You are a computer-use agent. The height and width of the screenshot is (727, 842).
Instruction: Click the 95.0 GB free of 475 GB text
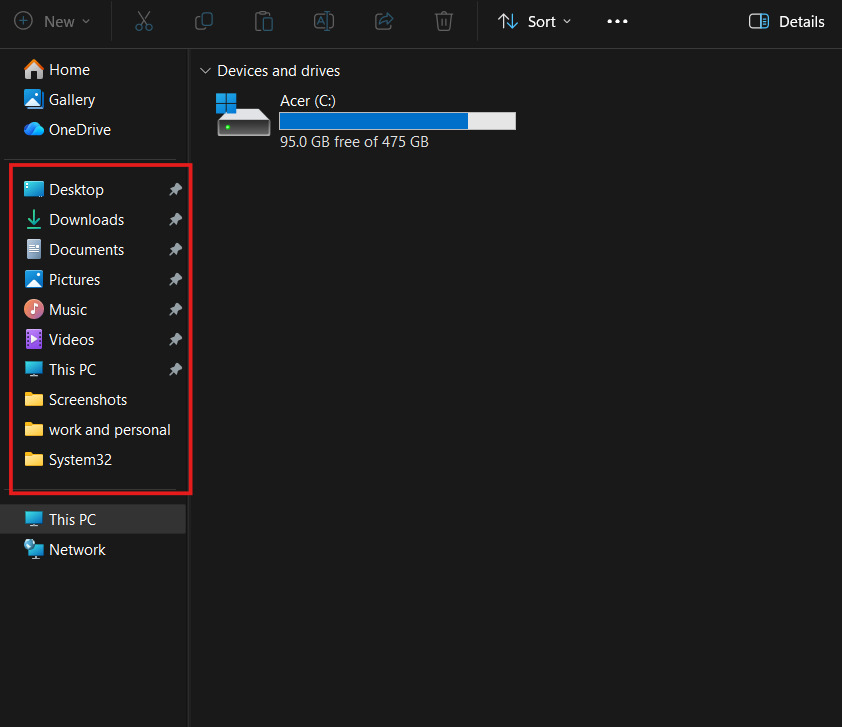click(x=354, y=142)
